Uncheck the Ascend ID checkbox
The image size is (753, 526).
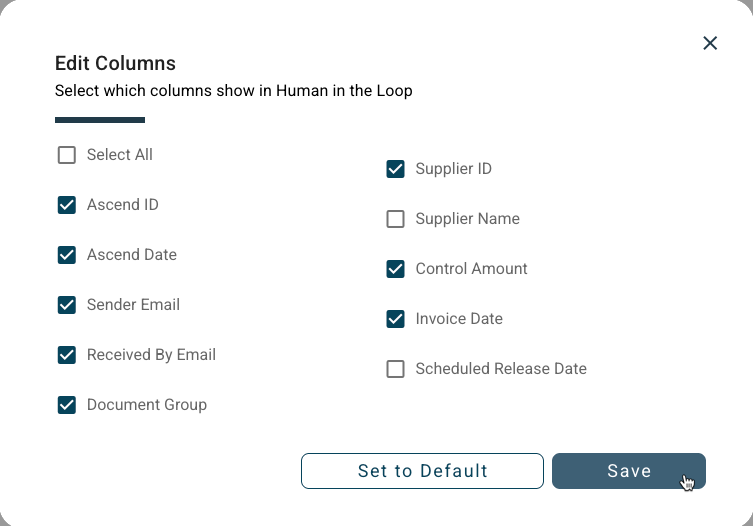(x=67, y=205)
